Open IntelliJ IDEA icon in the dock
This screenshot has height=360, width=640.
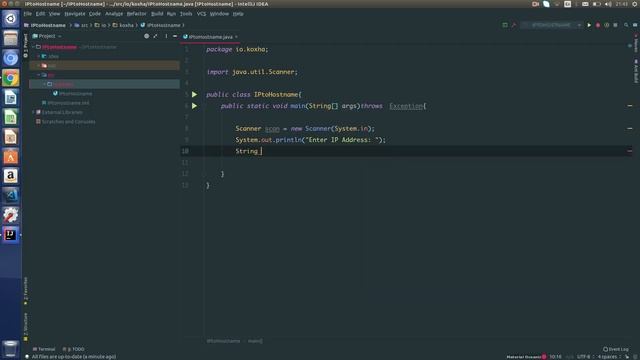pos(11,235)
